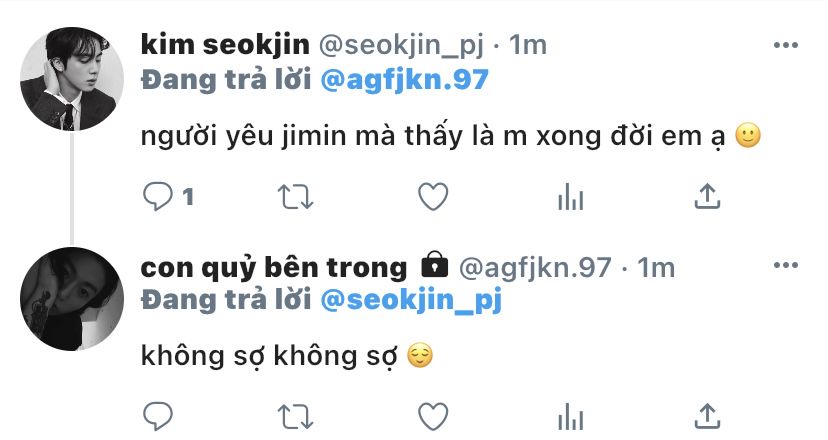Click the @agfjkn.97 reply mention link
The image size is (828, 440).
point(404,80)
